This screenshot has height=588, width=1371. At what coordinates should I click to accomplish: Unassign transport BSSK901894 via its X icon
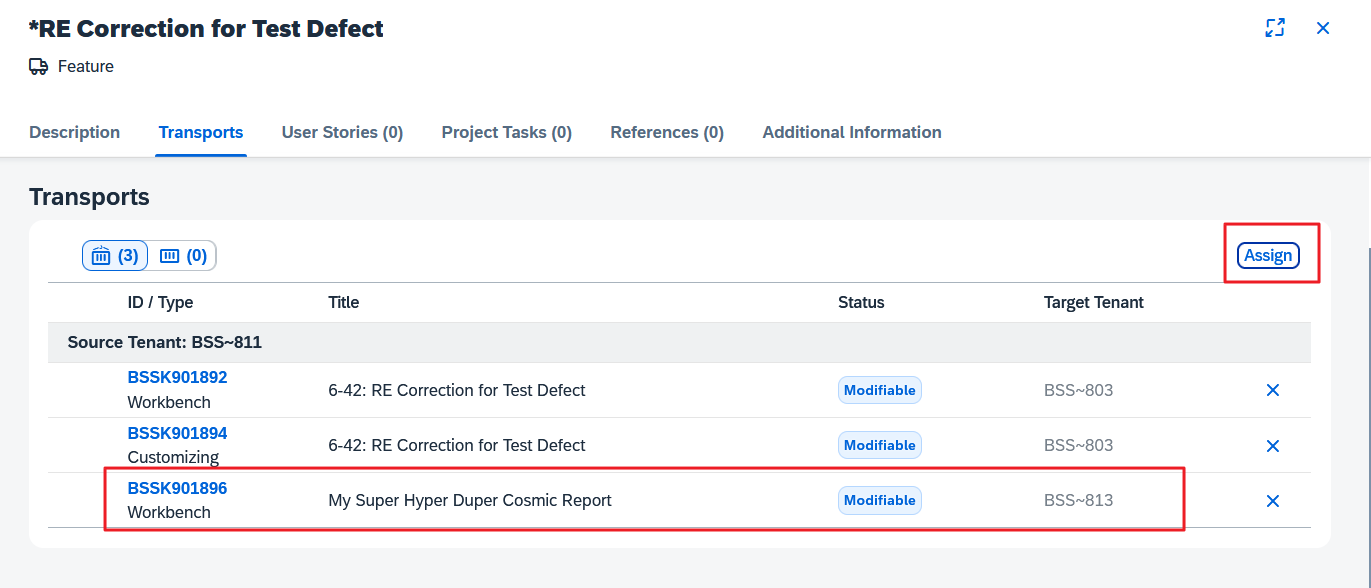point(1273,446)
